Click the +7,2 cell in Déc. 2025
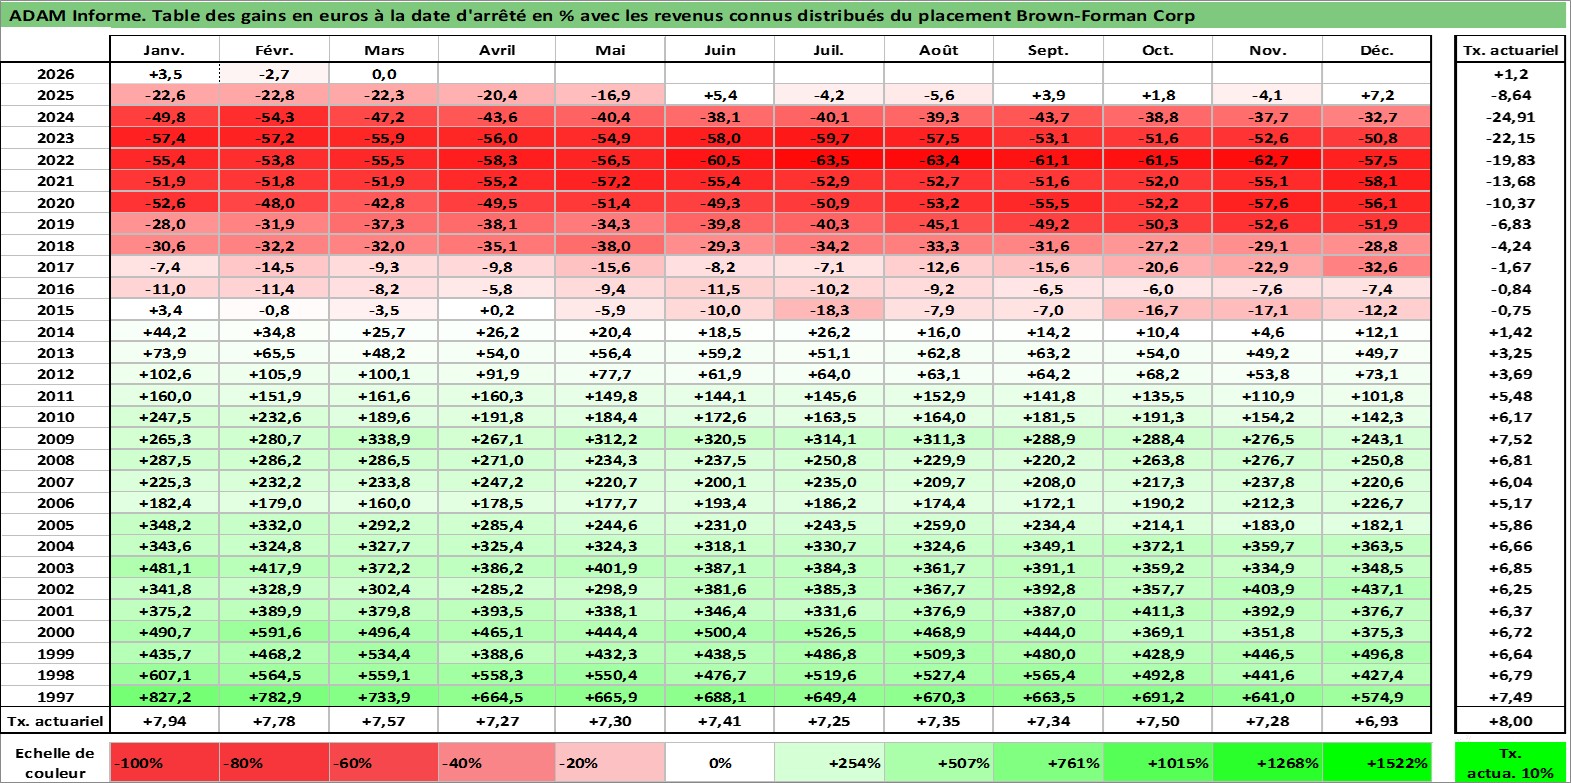Screen dimensions: 1571x783 pos(1377,95)
